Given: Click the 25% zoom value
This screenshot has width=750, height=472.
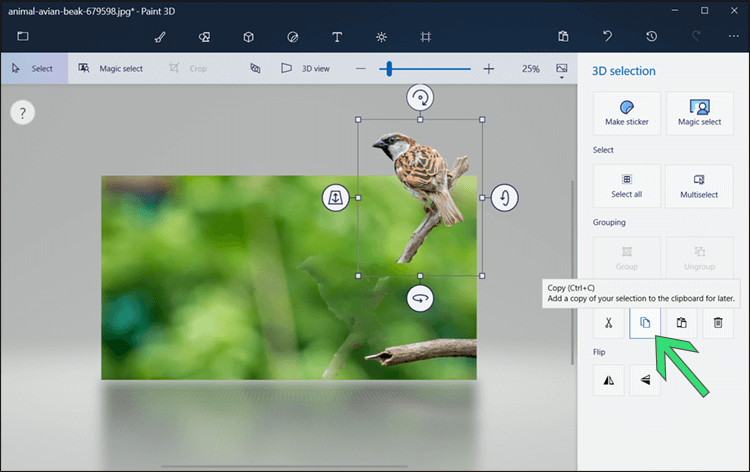Looking at the screenshot, I should pos(530,69).
